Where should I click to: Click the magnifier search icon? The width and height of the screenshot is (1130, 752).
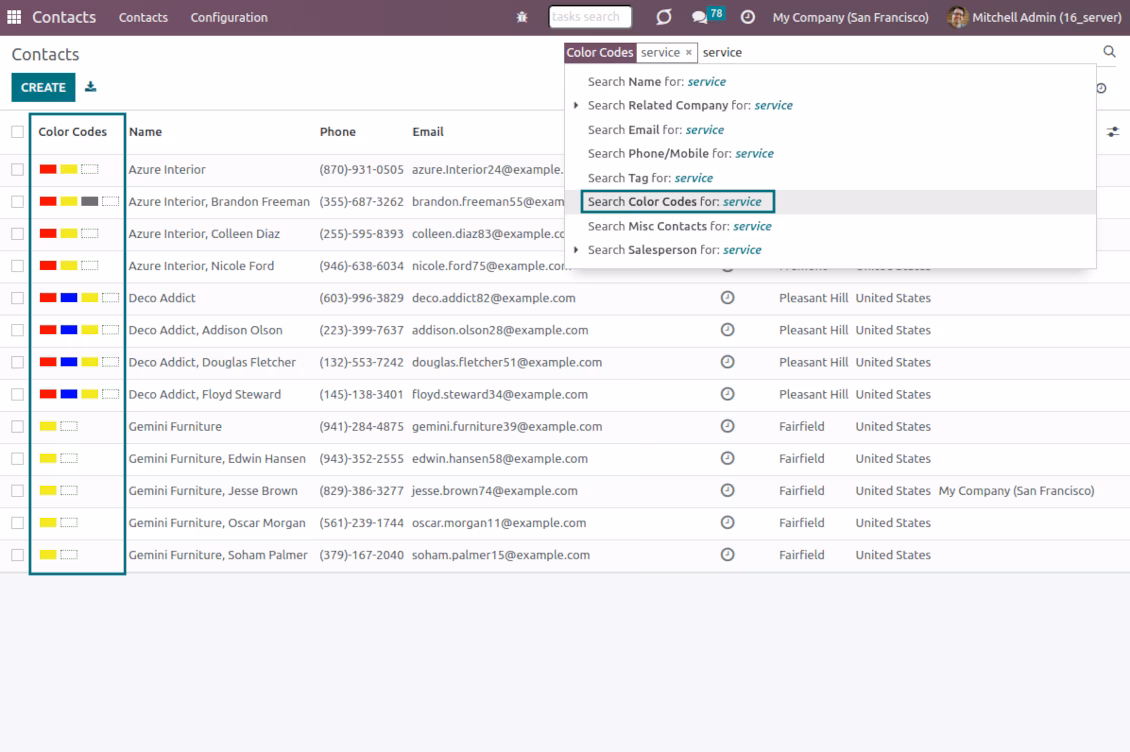coord(1109,52)
